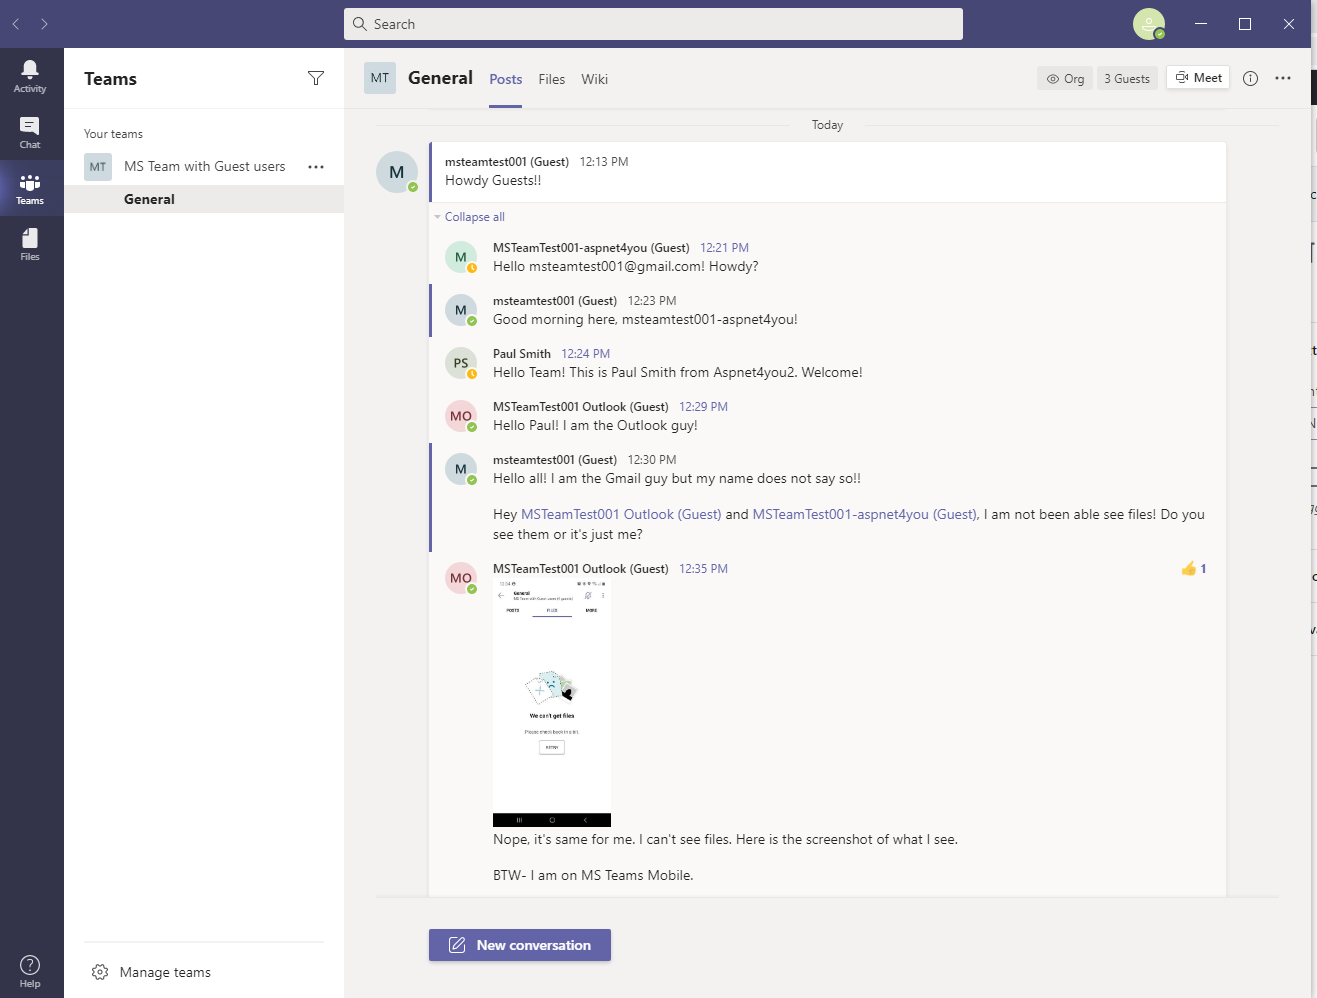The width and height of the screenshot is (1317, 998).
Task: Click the 3 Guests button
Action: pyautogui.click(x=1127, y=78)
